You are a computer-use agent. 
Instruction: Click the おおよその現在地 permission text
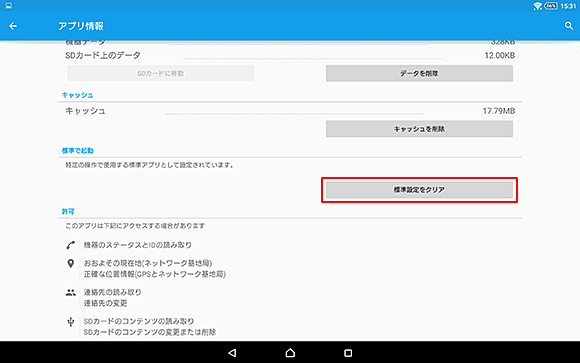148,263
